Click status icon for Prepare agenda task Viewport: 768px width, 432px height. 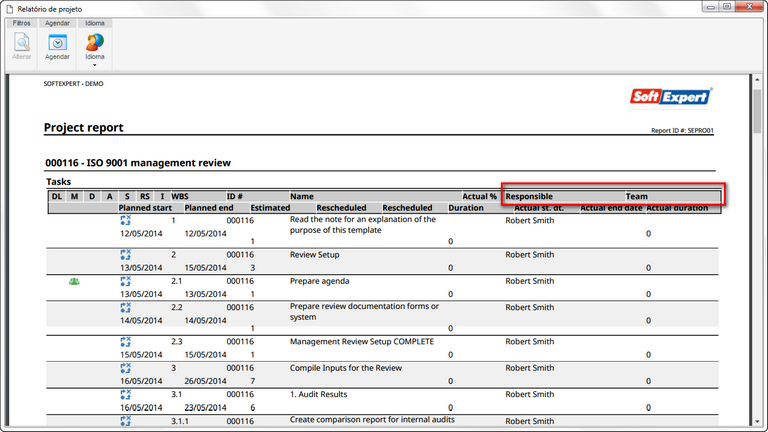pos(126,281)
